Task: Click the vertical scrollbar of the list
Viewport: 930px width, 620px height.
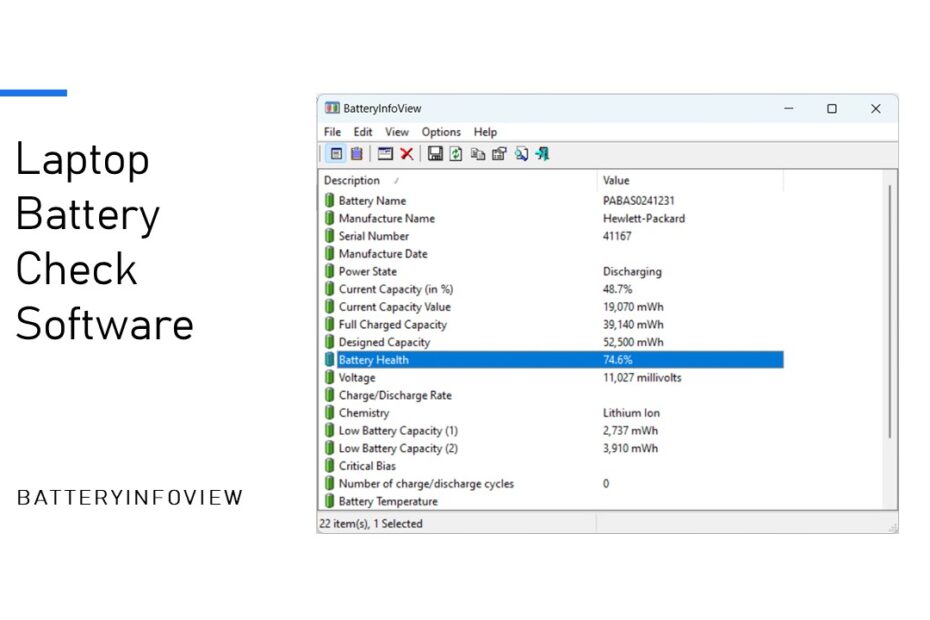Action: pyautogui.click(x=890, y=311)
